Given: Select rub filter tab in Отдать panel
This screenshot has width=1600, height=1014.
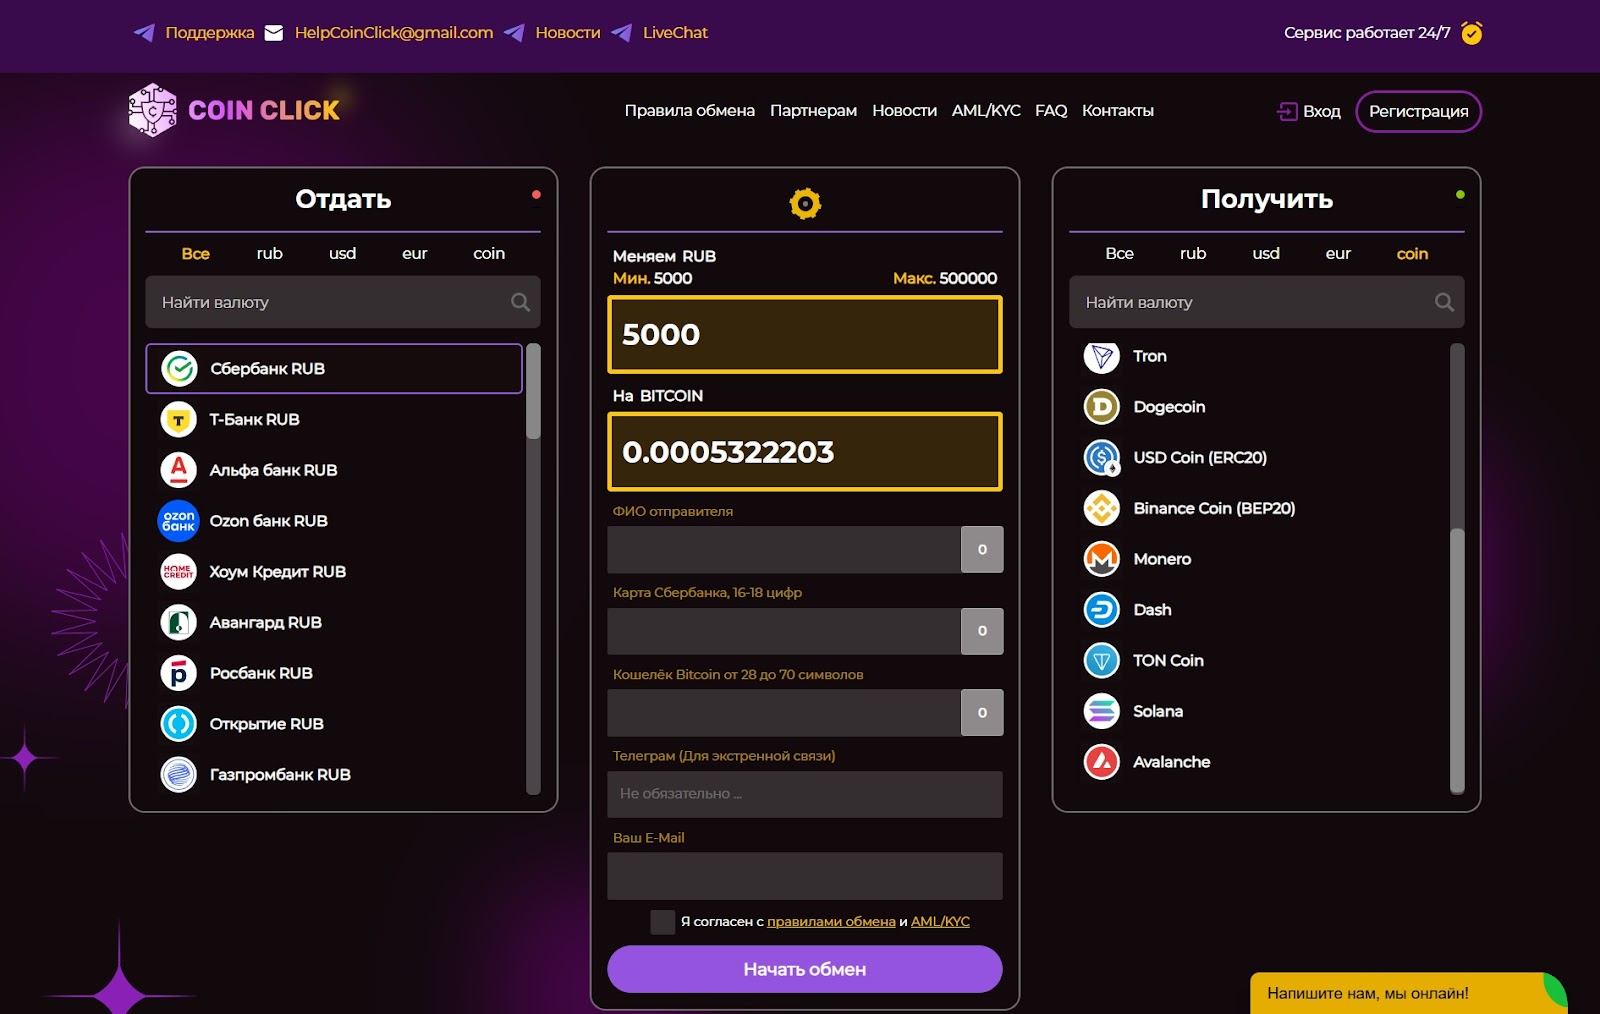Looking at the screenshot, I should [x=270, y=254].
